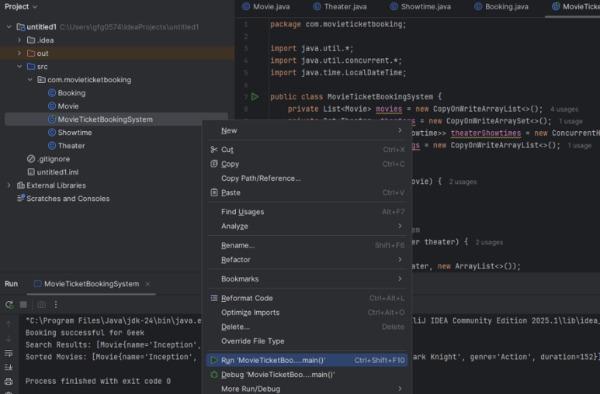The height and width of the screenshot is (394, 600).
Task: Stop the running process
Action: tap(23, 305)
